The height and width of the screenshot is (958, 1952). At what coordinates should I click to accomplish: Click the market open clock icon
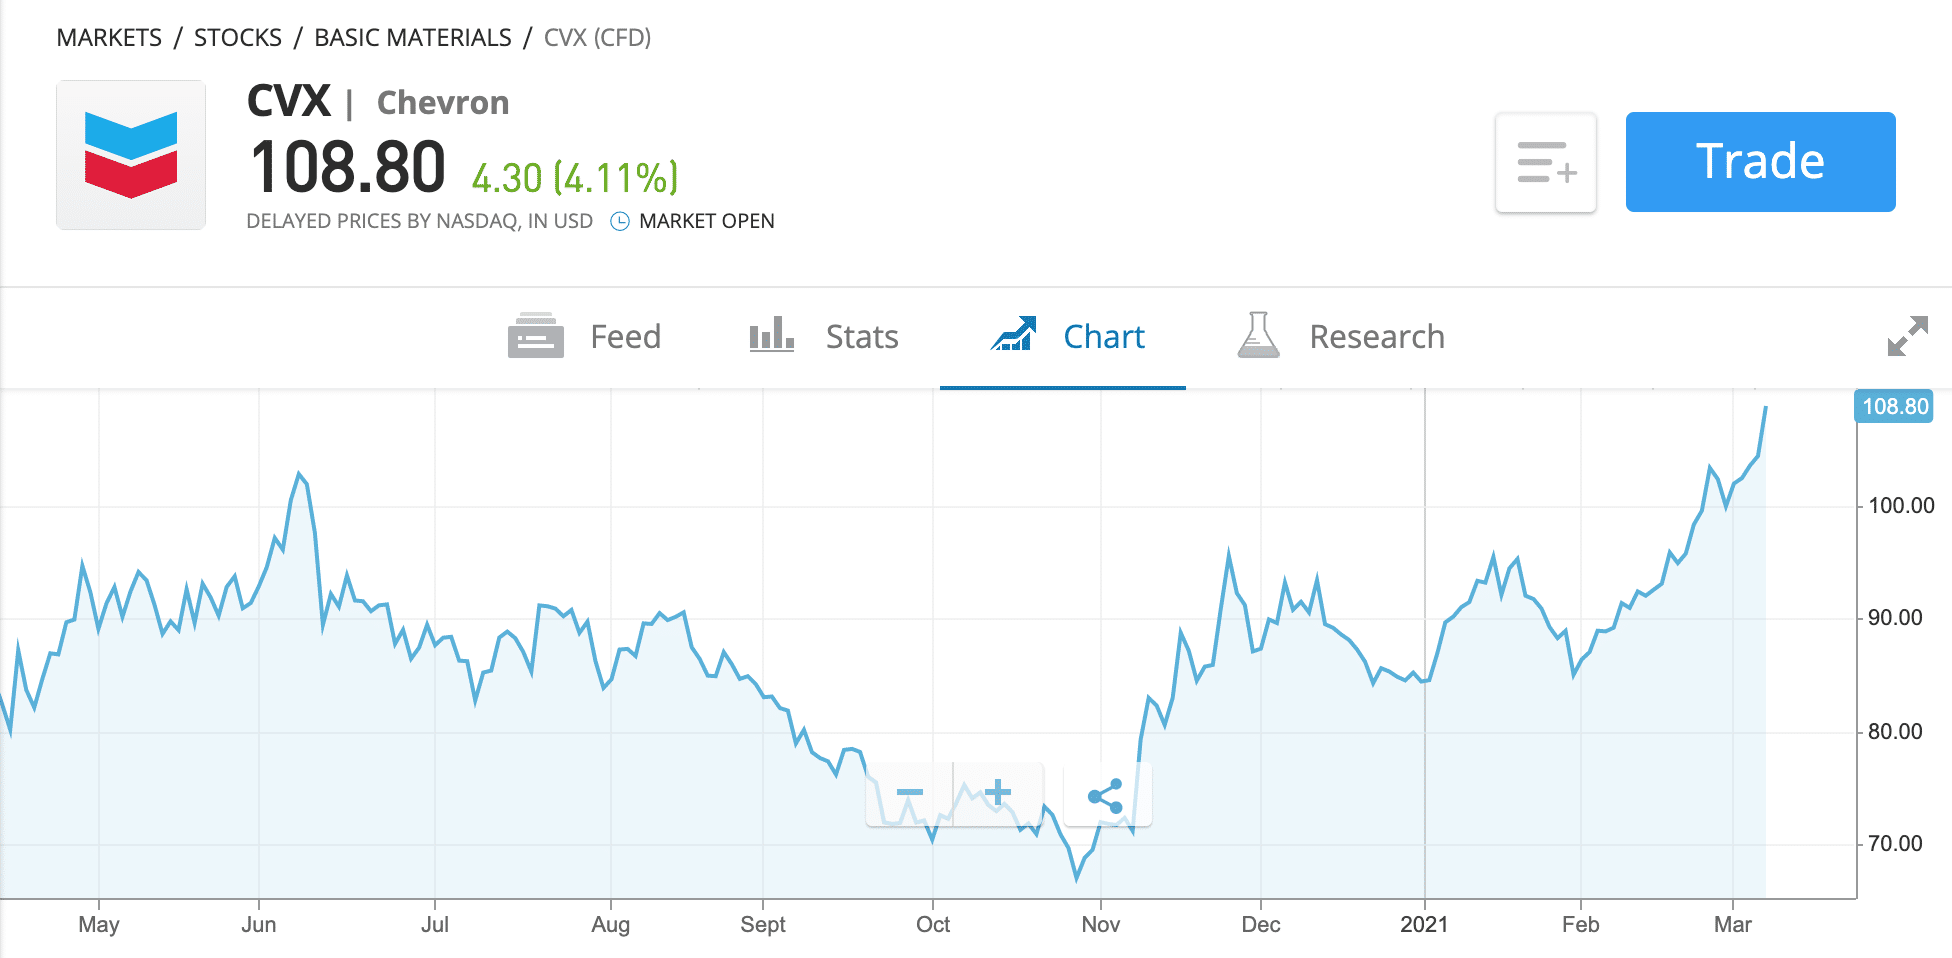(620, 221)
